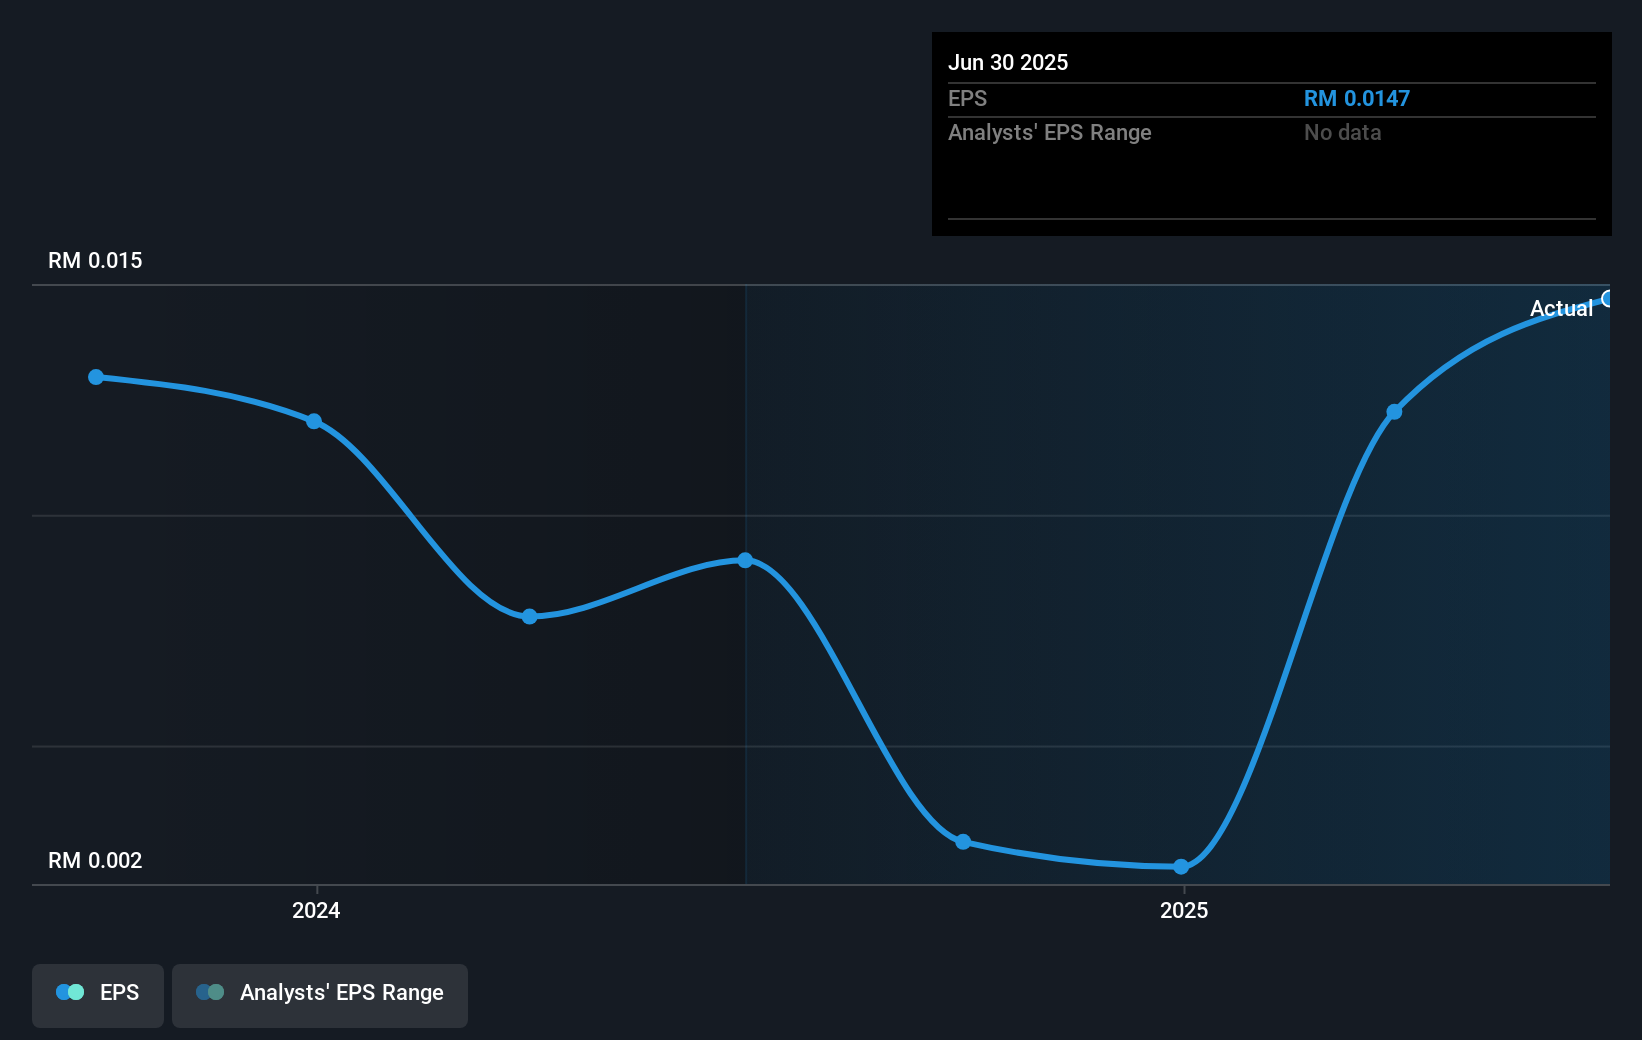This screenshot has width=1642, height=1040.
Task: Select the EPS point at the local dip in 2024
Action: pyautogui.click(x=530, y=616)
